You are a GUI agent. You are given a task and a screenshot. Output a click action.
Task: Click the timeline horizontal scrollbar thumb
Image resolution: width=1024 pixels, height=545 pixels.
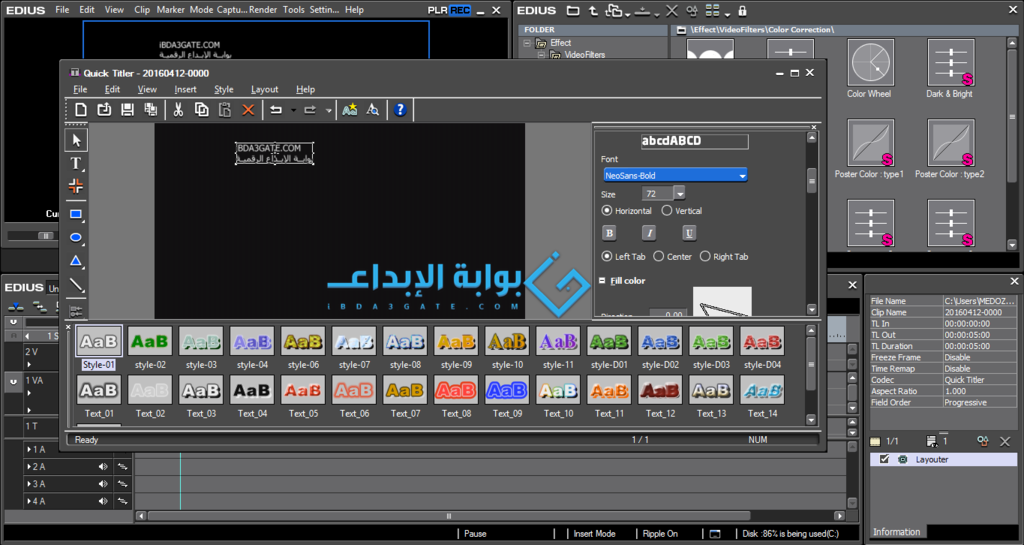(x=448, y=516)
